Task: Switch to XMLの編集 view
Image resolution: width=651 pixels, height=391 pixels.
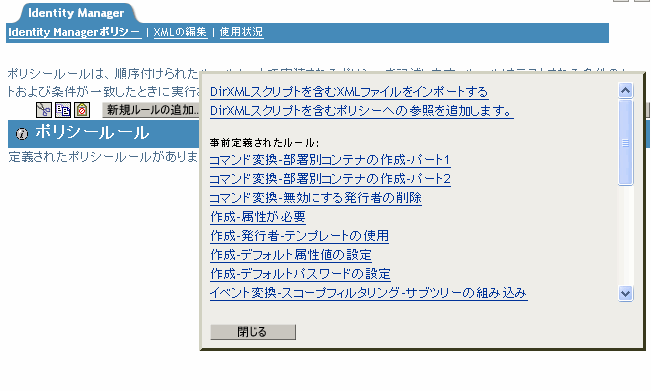Action: click(x=180, y=32)
